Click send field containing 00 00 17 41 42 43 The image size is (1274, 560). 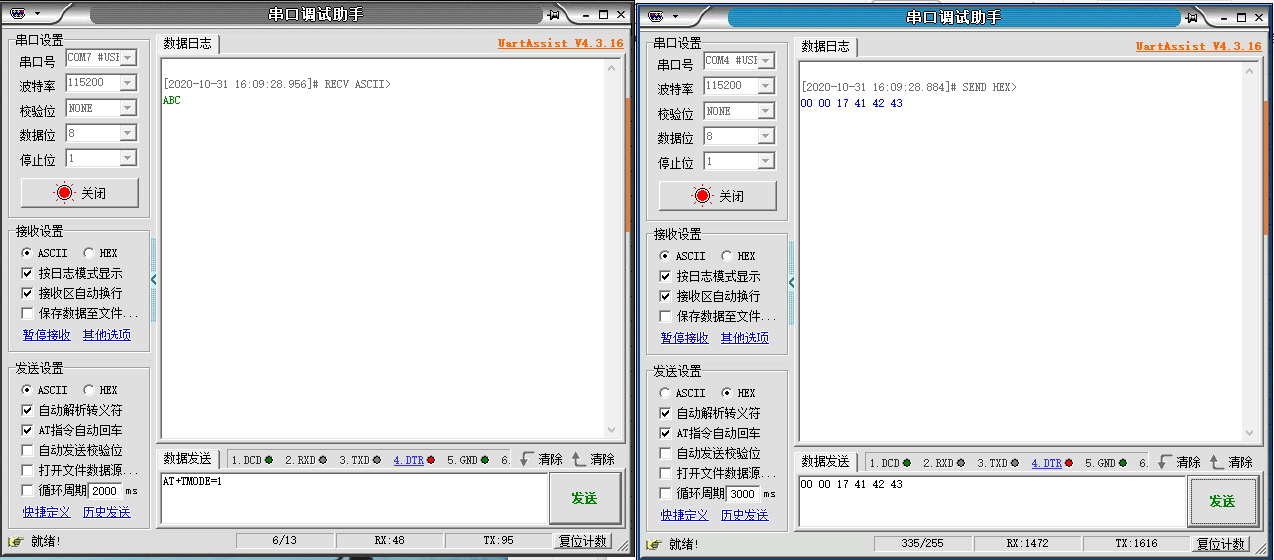click(x=991, y=500)
